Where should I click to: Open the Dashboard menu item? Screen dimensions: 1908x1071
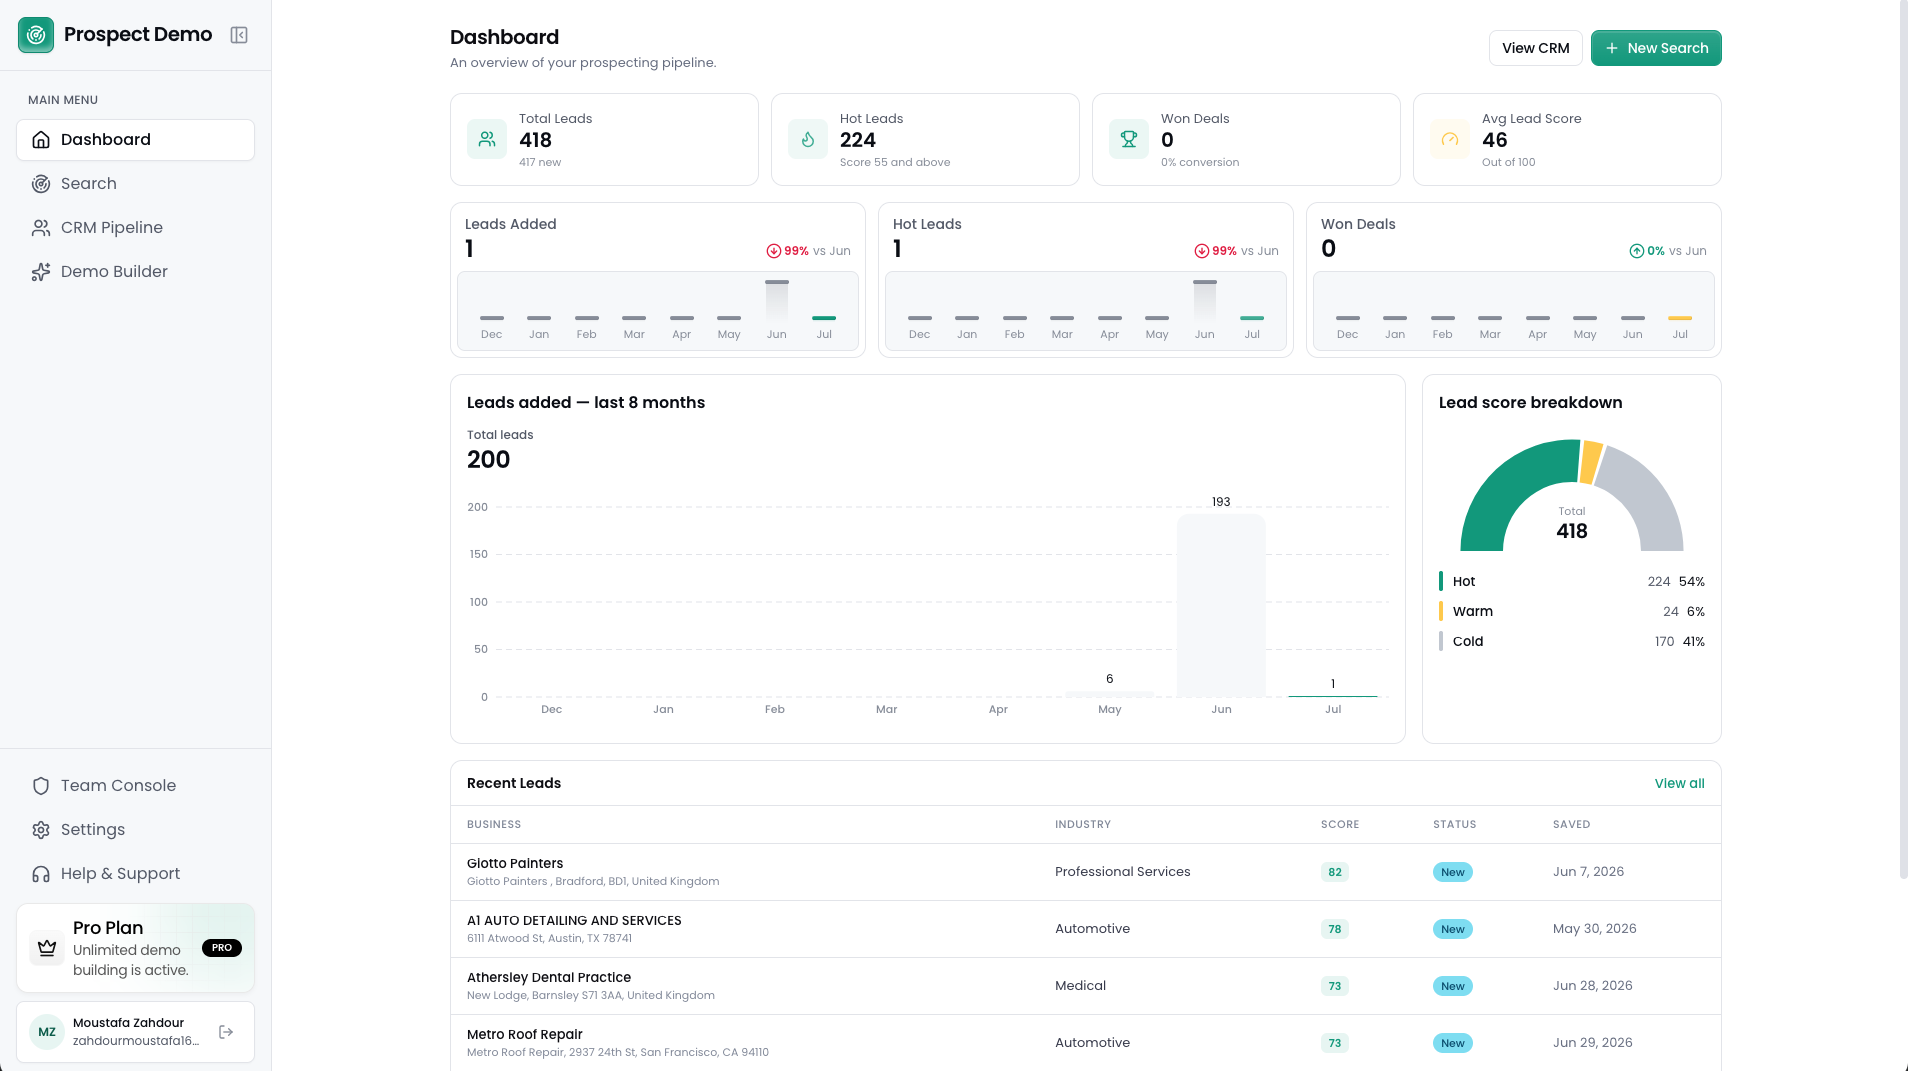click(135, 140)
